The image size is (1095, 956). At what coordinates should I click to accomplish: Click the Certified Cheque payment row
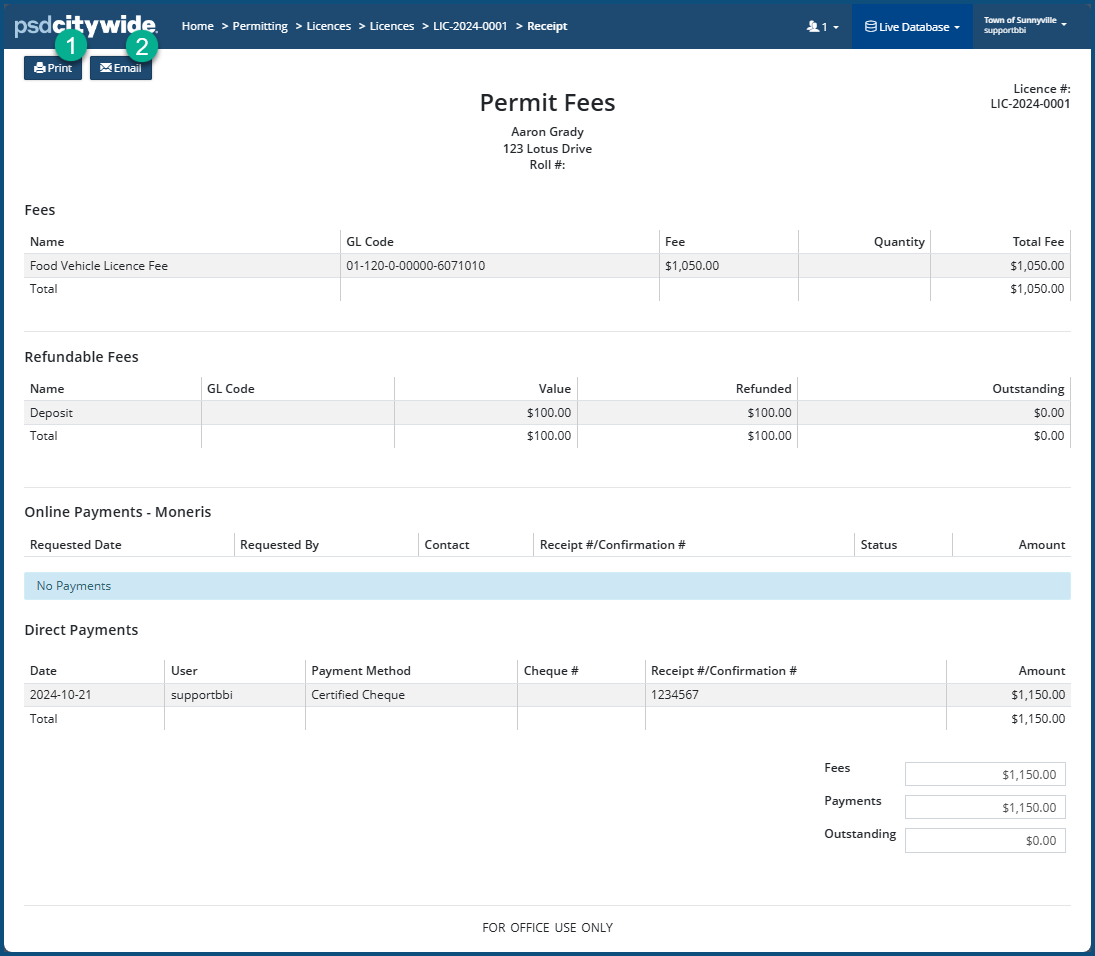tap(358, 695)
